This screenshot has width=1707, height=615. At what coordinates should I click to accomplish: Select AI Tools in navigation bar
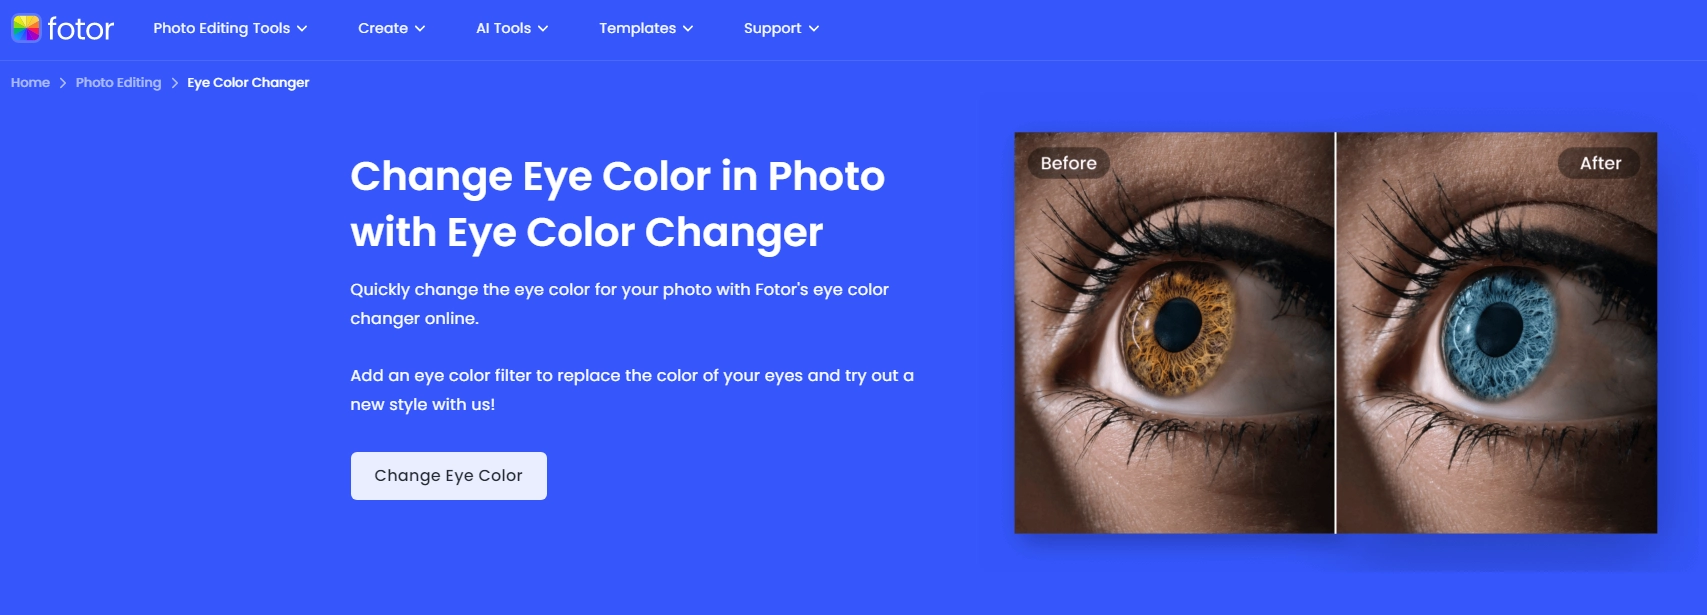504,28
